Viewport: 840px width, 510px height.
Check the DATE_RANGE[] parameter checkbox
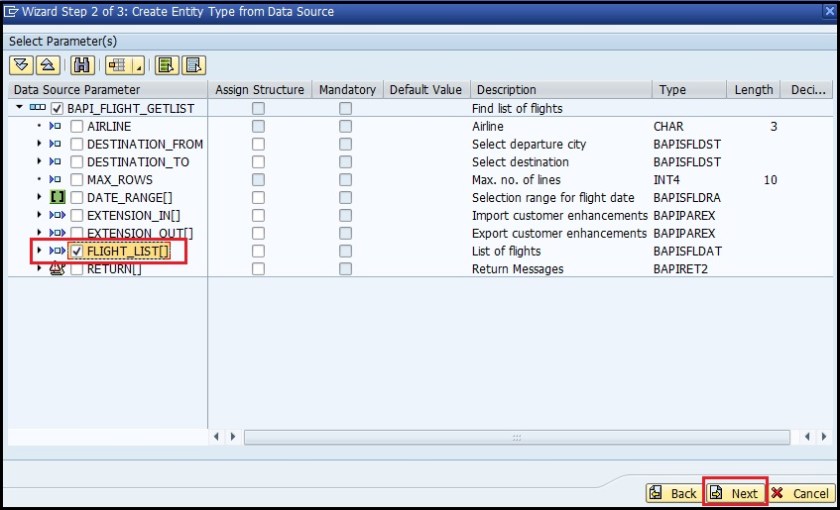coord(77,198)
